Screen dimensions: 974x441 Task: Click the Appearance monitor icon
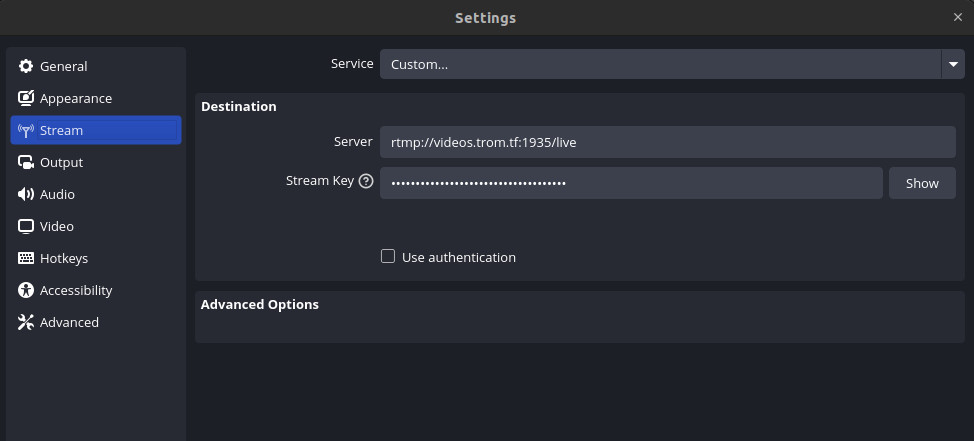pyautogui.click(x=25, y=98)
